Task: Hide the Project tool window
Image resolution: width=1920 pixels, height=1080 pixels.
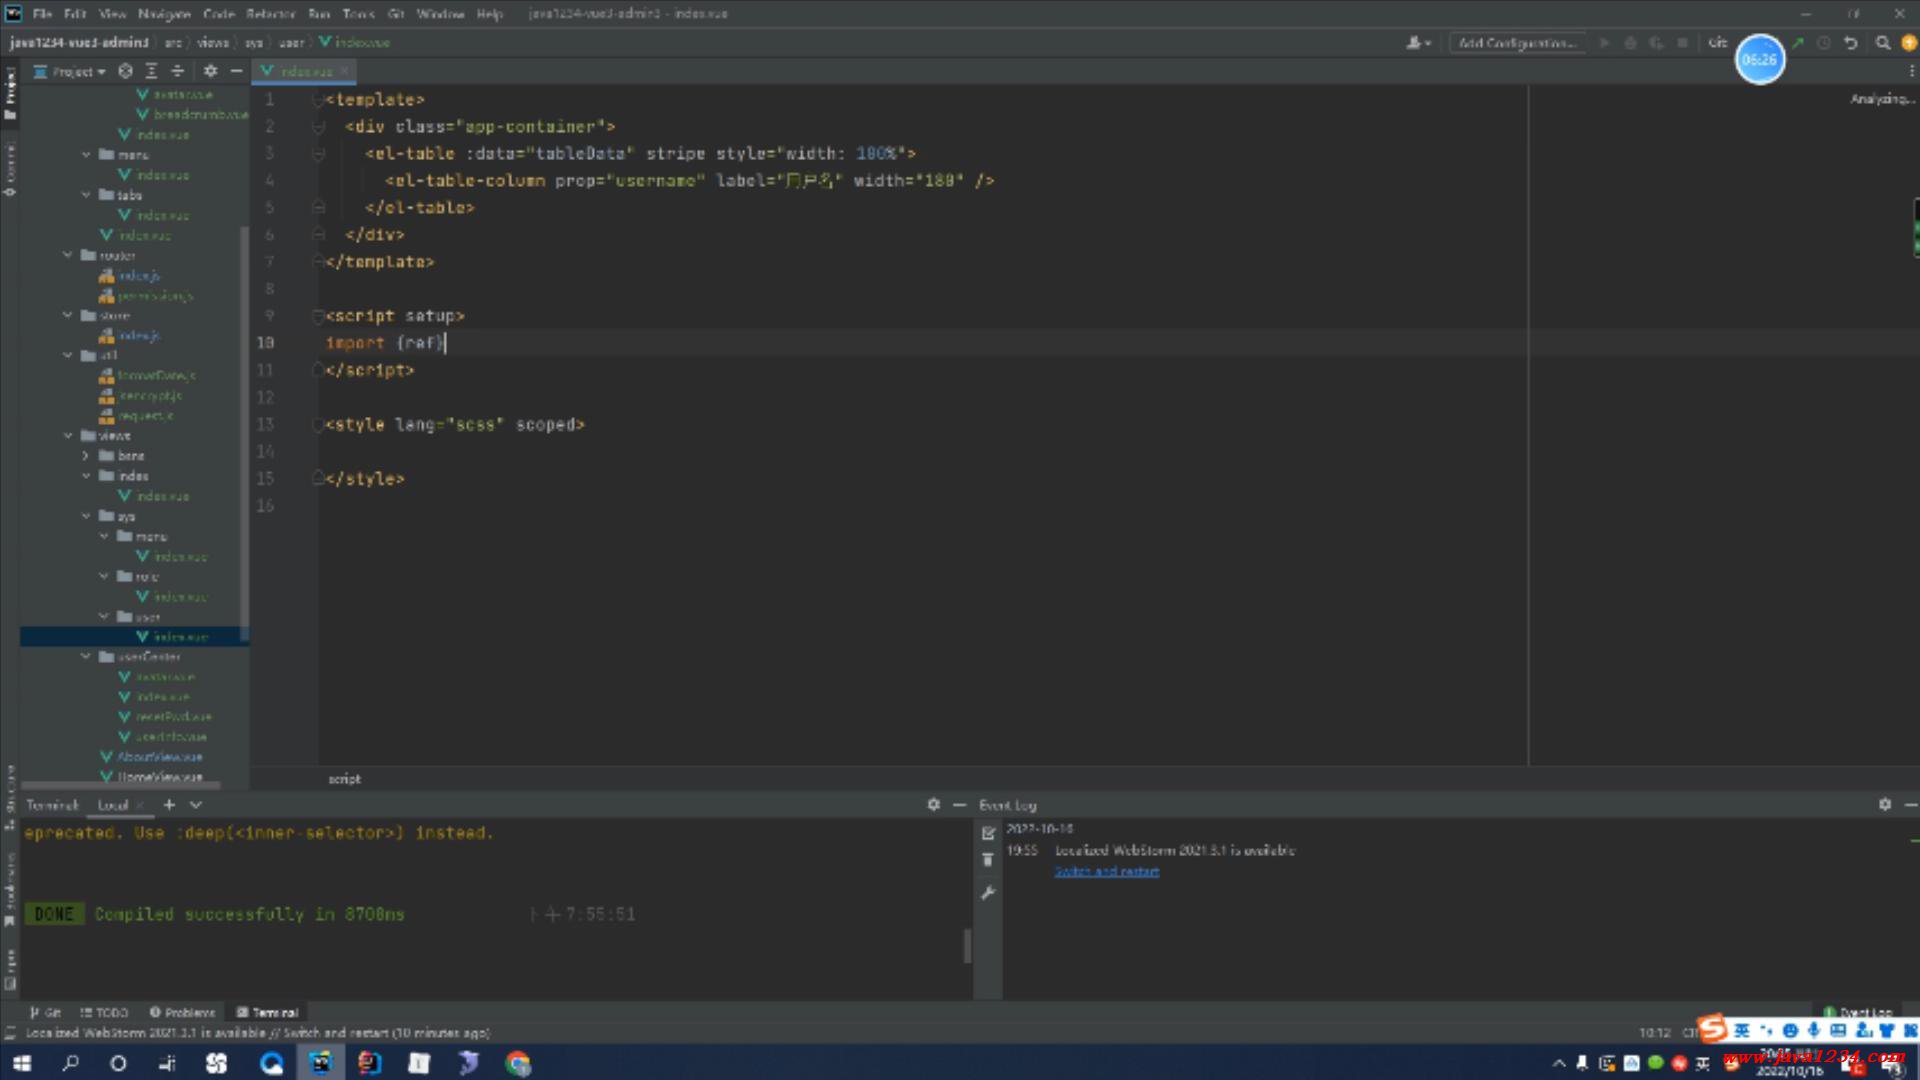Action: (x=236, y=71)
